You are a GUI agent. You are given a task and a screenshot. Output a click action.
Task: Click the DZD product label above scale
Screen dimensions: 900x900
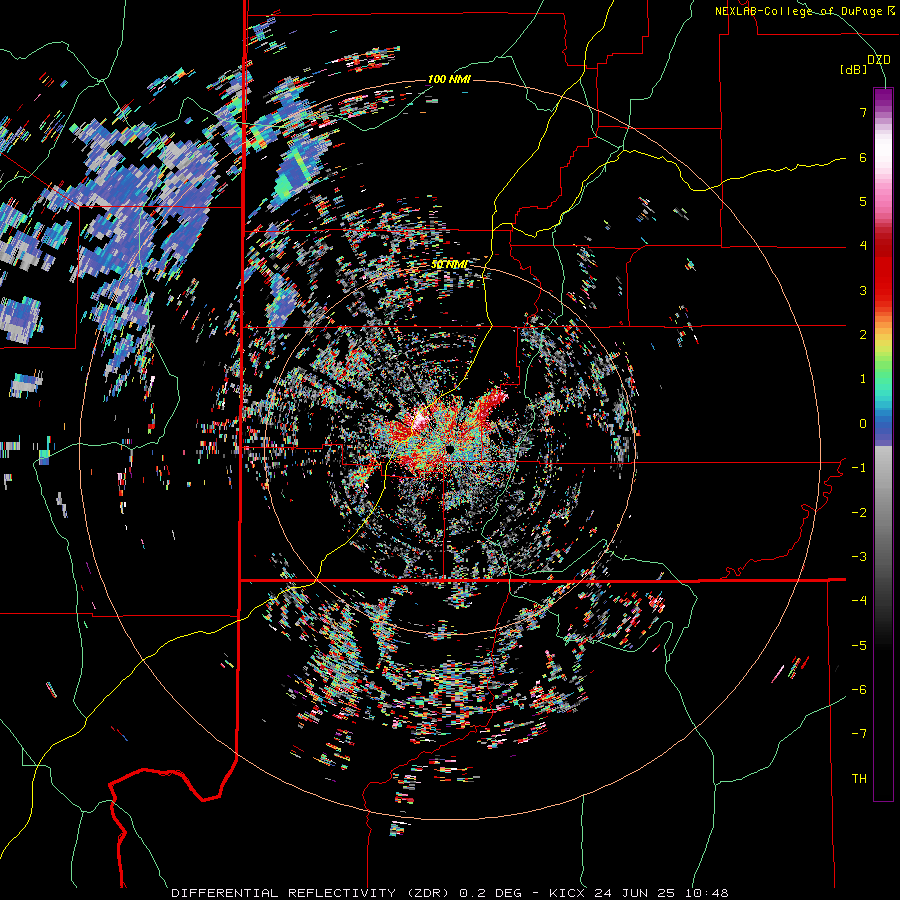879,60
